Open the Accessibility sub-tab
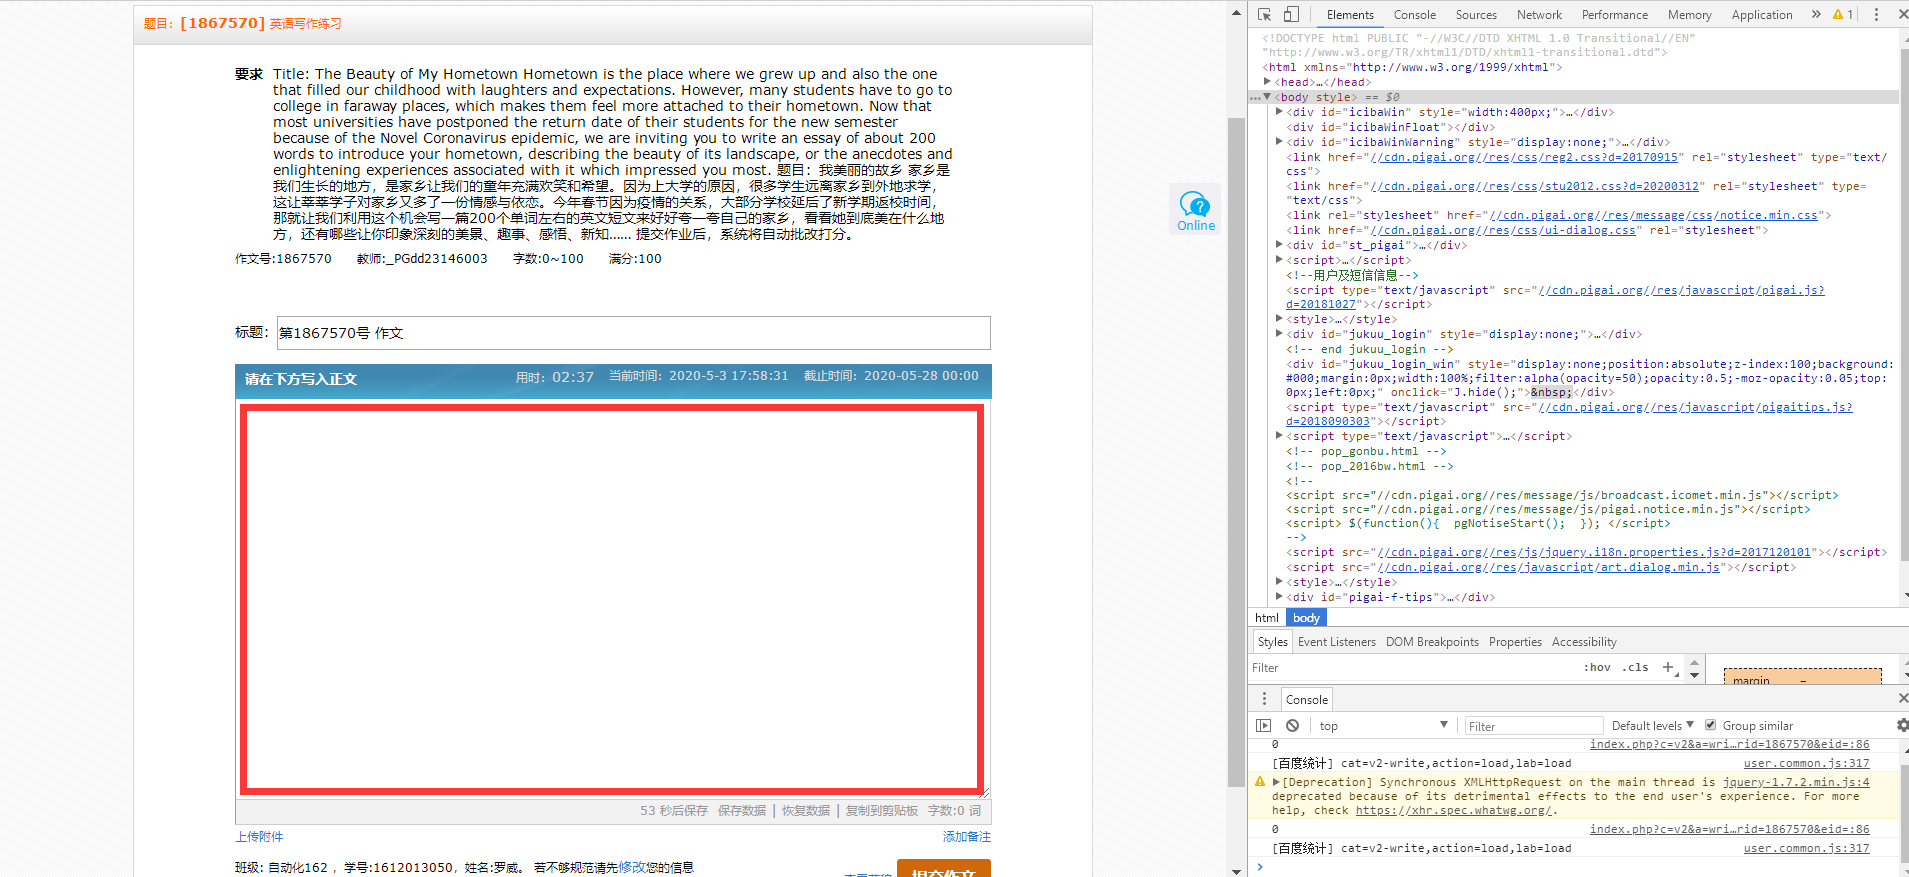 (1584, 642)
